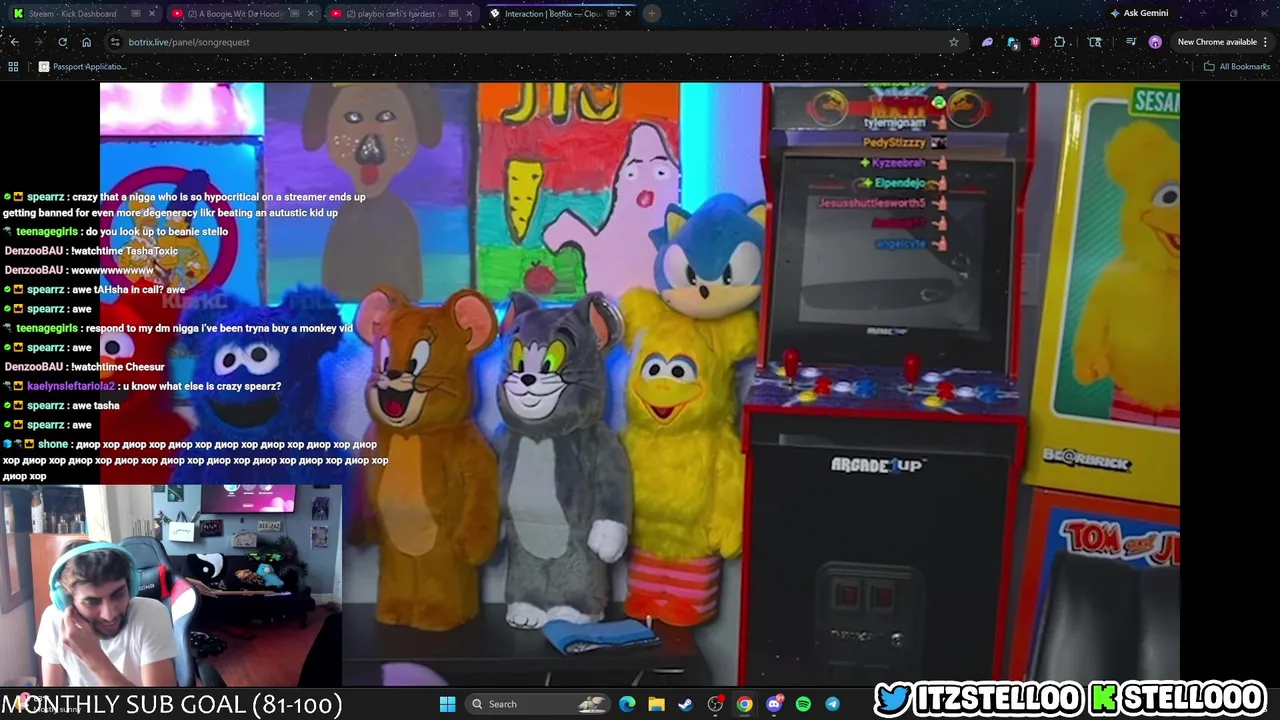Screen dimensions: 1280x720
Task: Open Microsoft Edge from the taskbar
Action: (627, 704)
